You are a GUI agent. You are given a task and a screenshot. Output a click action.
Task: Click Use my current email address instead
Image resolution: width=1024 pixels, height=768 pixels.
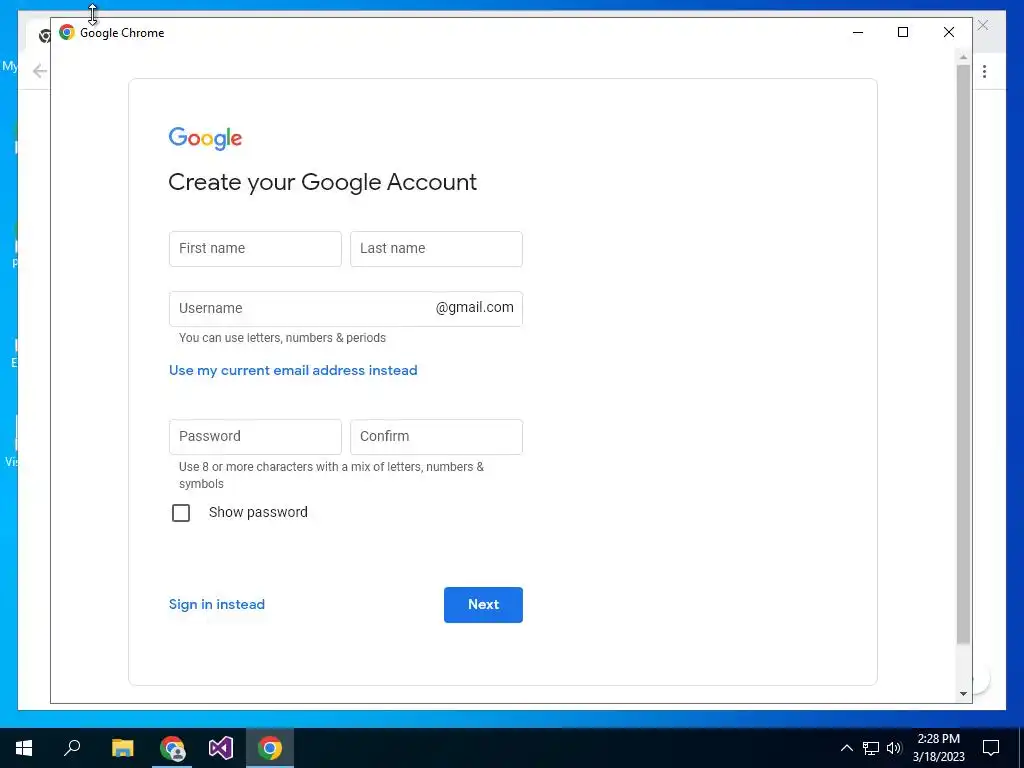(293, 370)
